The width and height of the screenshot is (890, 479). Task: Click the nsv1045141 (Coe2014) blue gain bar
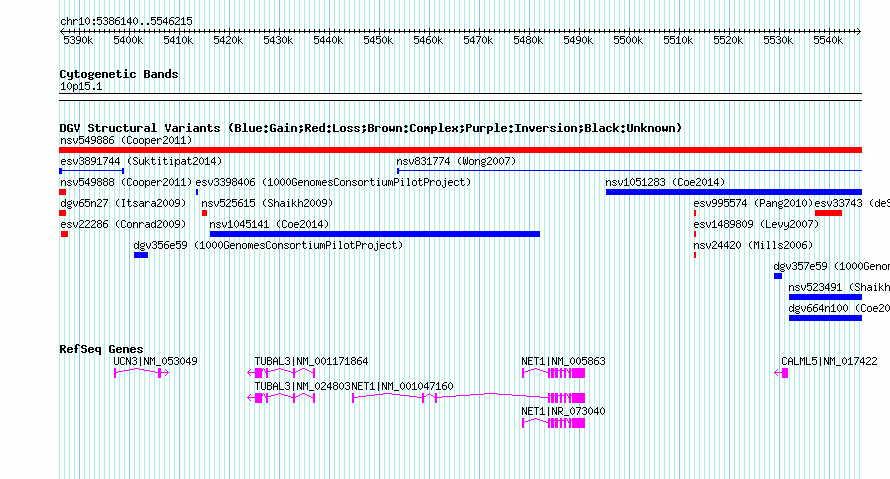pyautogui.click(x=375, y=234)
